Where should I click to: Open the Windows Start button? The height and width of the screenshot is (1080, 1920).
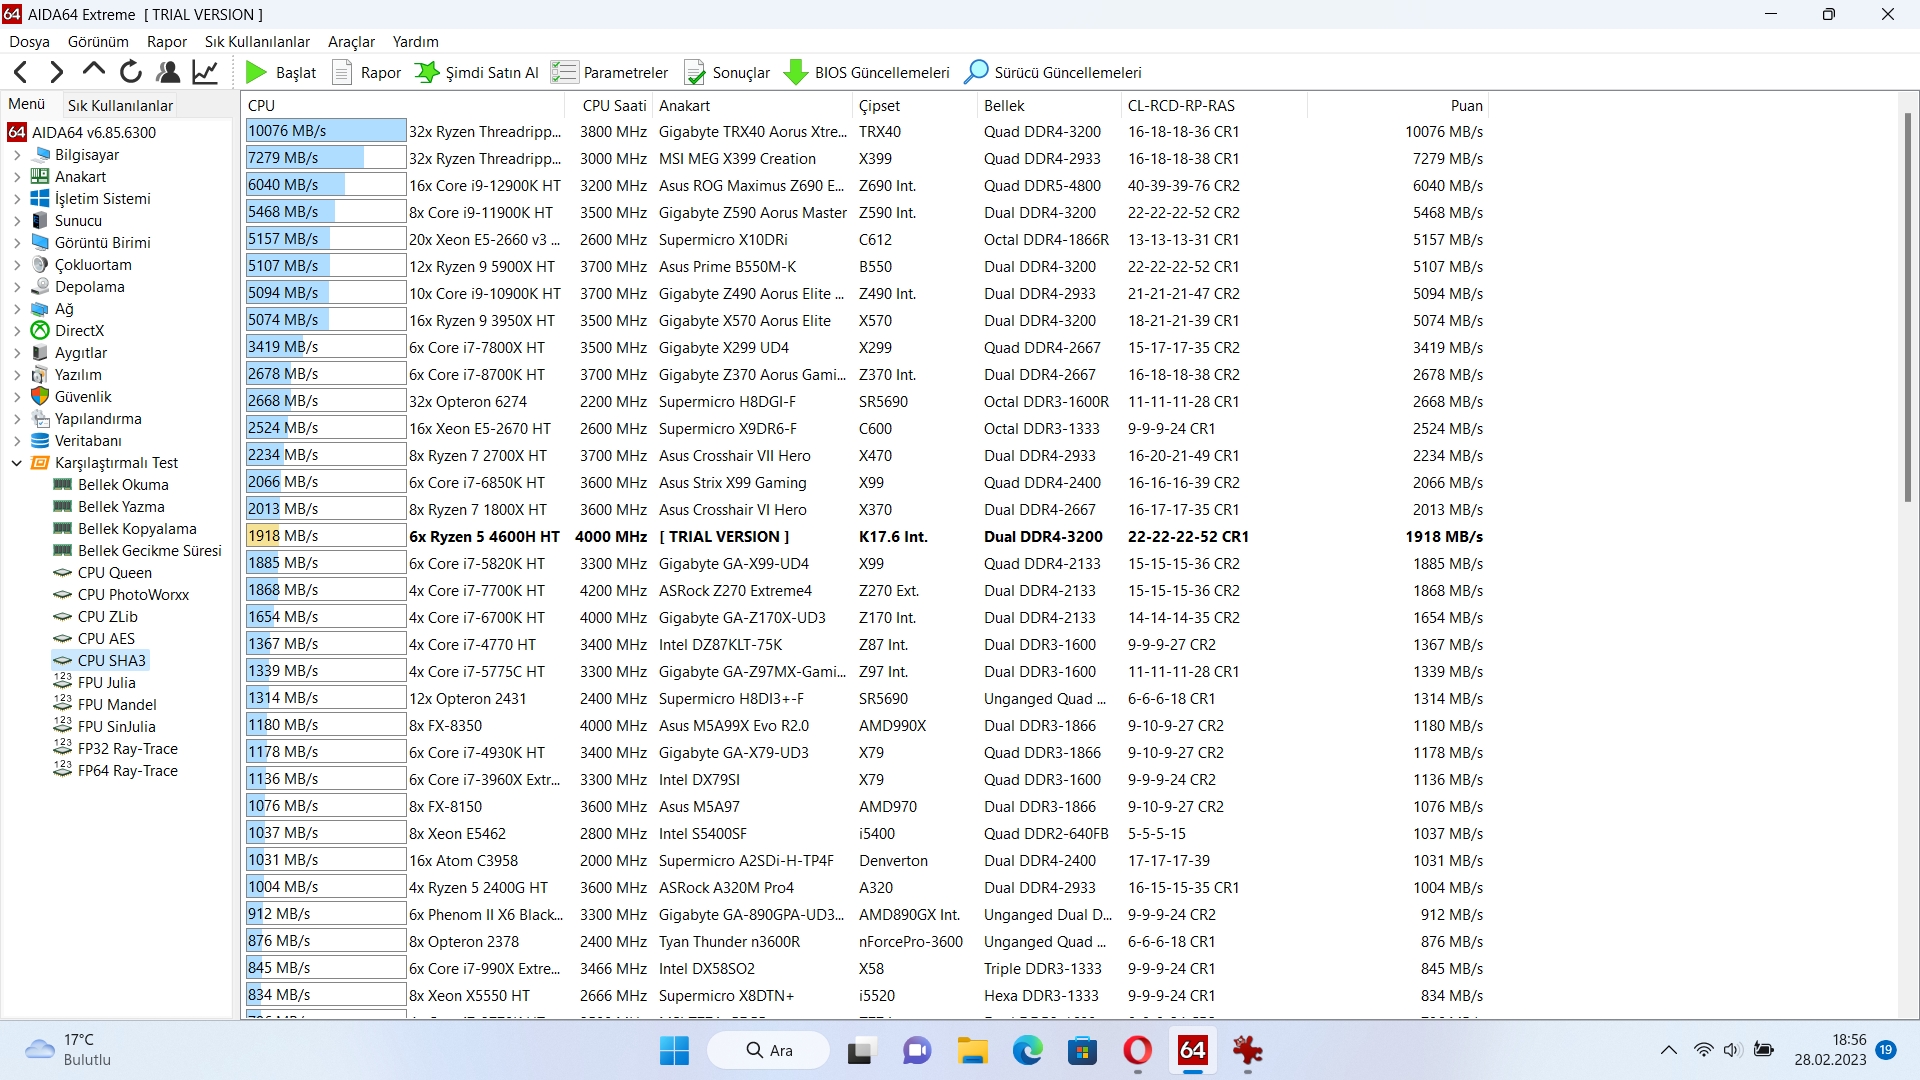point(674,1051)
